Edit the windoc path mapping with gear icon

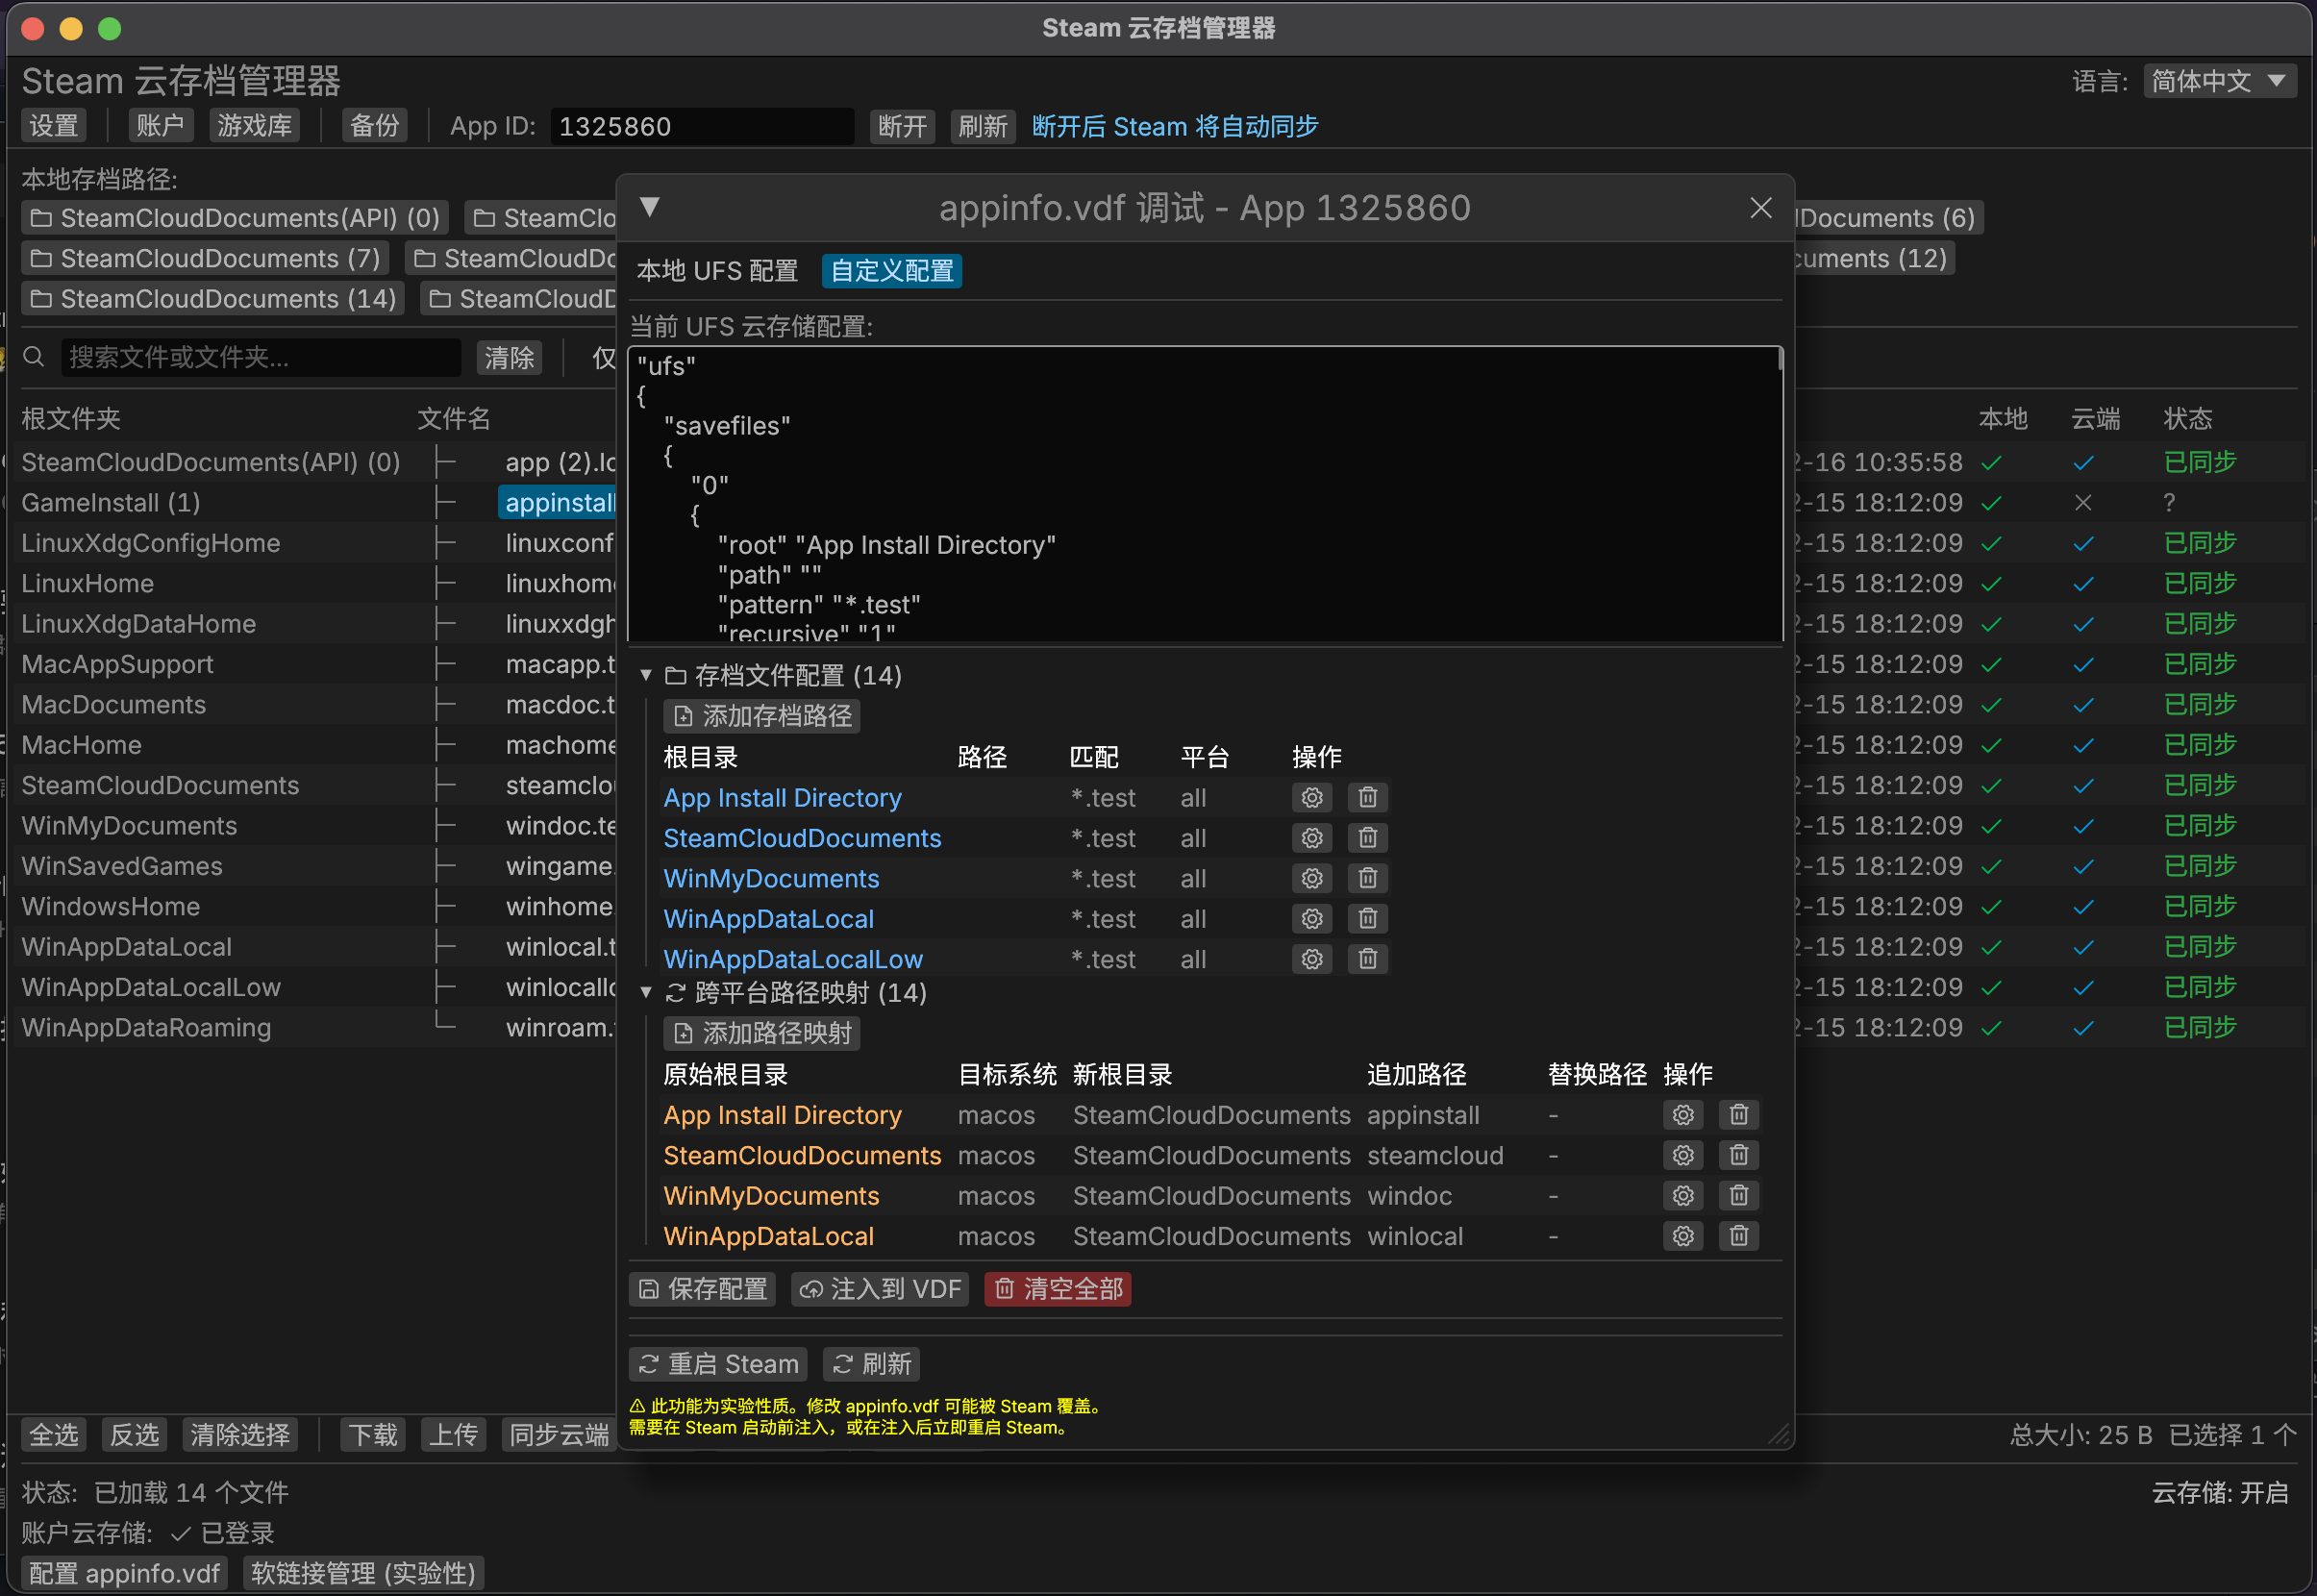pyautogui.click(x=1683, y=1196)
